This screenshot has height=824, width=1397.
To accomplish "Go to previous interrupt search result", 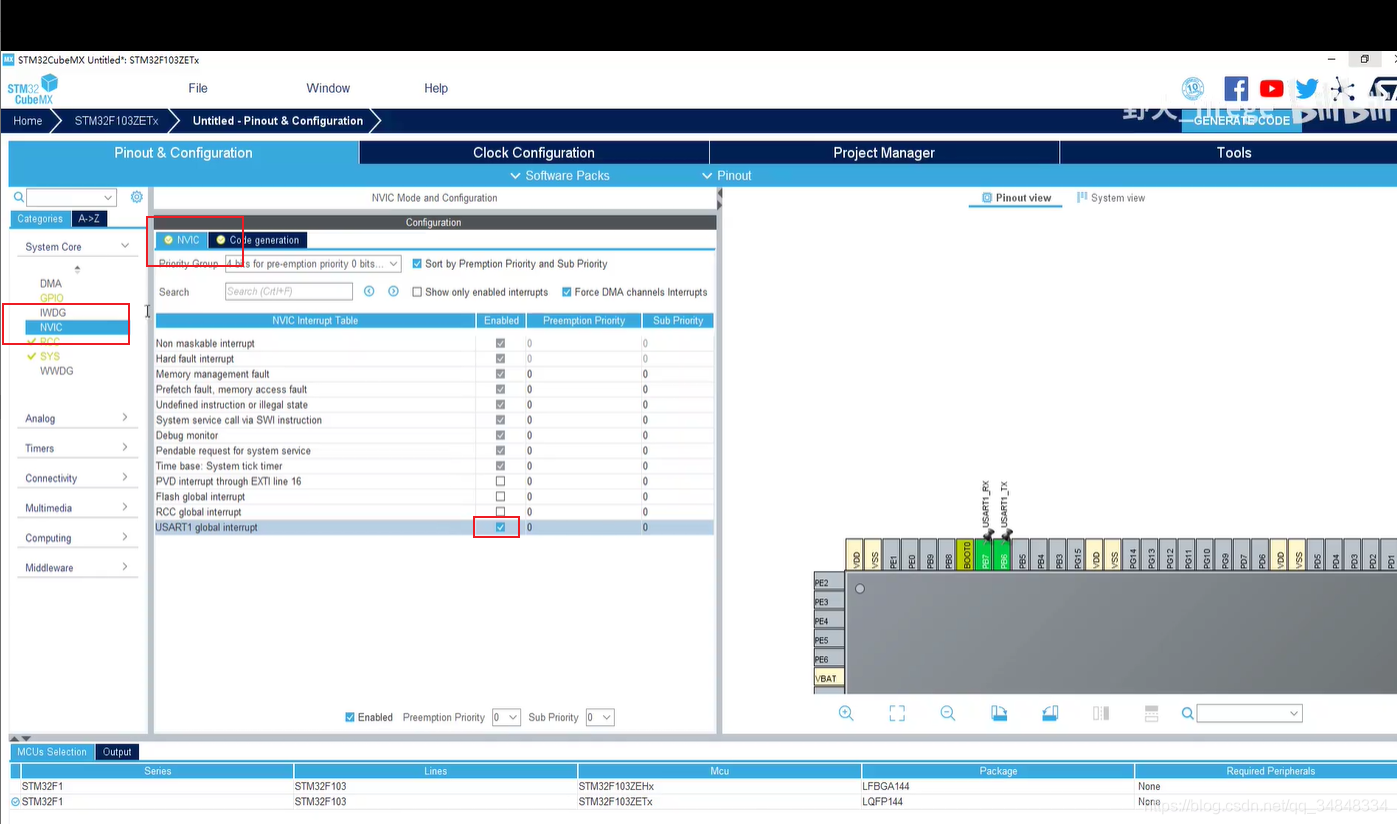I will [369, 291].
